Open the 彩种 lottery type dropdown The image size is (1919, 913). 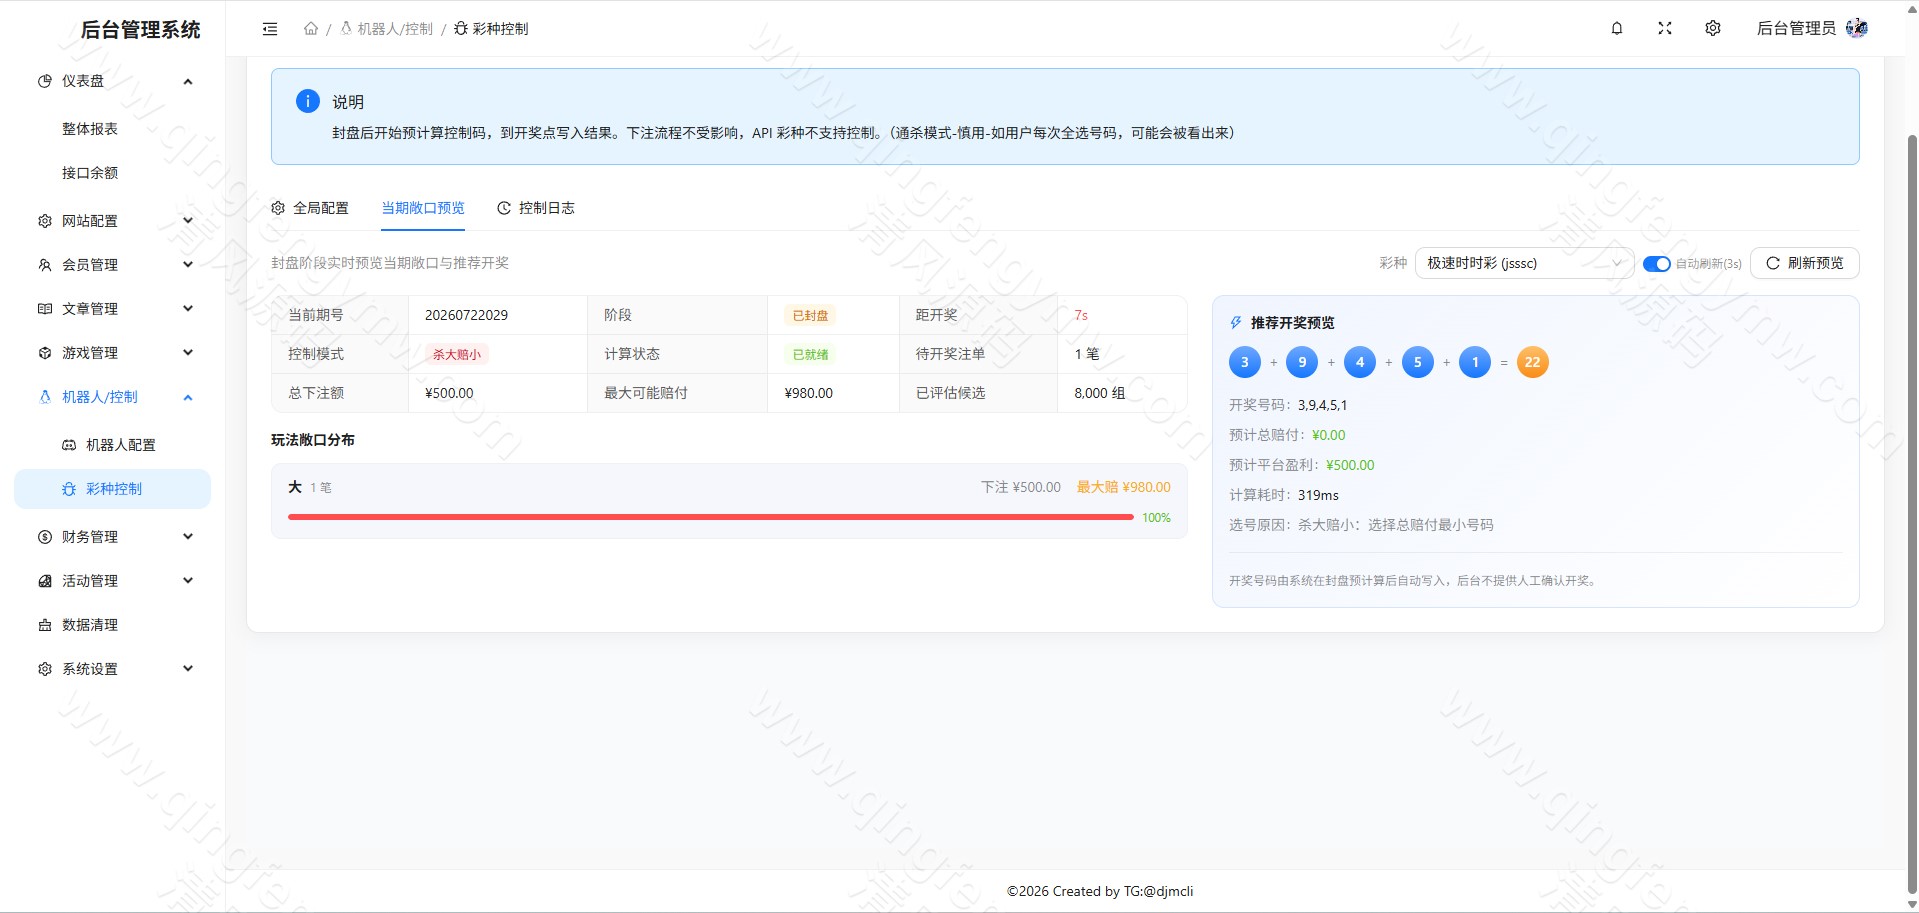click(1524, 263)
